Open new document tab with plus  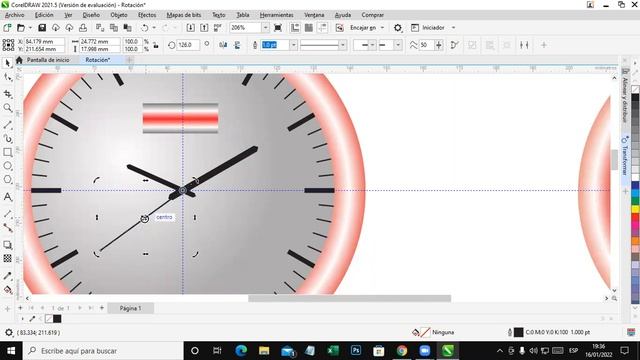129,60
